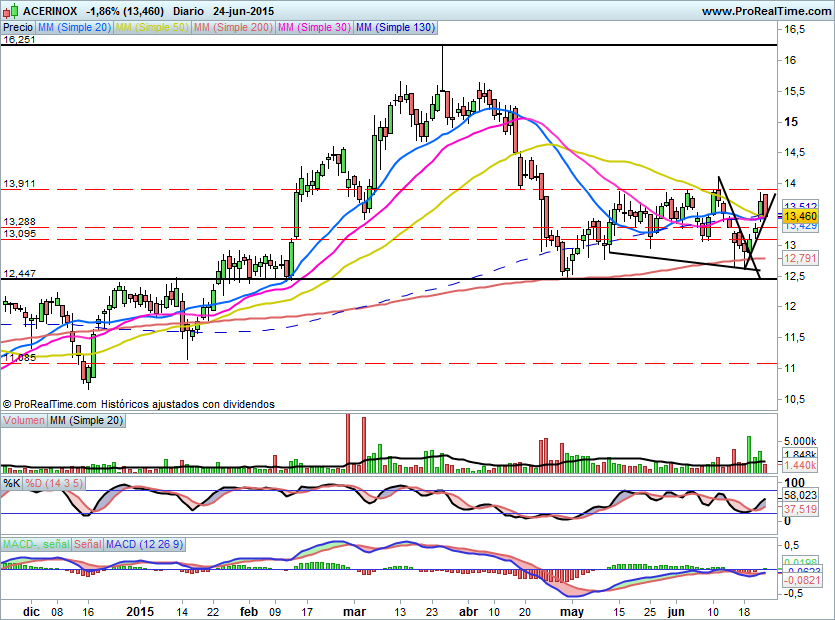Screen dimensions: 835x620
Task: Click the Volumen panel label
Action: 24,421
